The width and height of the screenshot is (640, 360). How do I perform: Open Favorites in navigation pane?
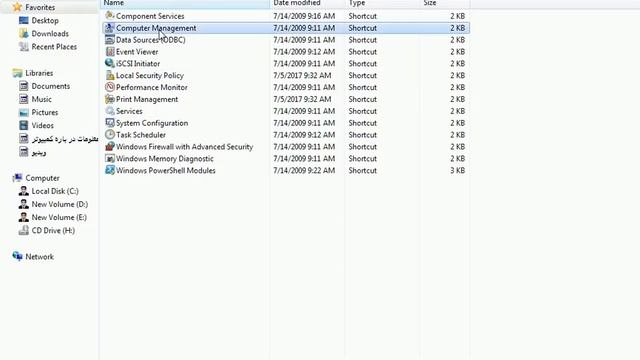click(x=40, y=7)
